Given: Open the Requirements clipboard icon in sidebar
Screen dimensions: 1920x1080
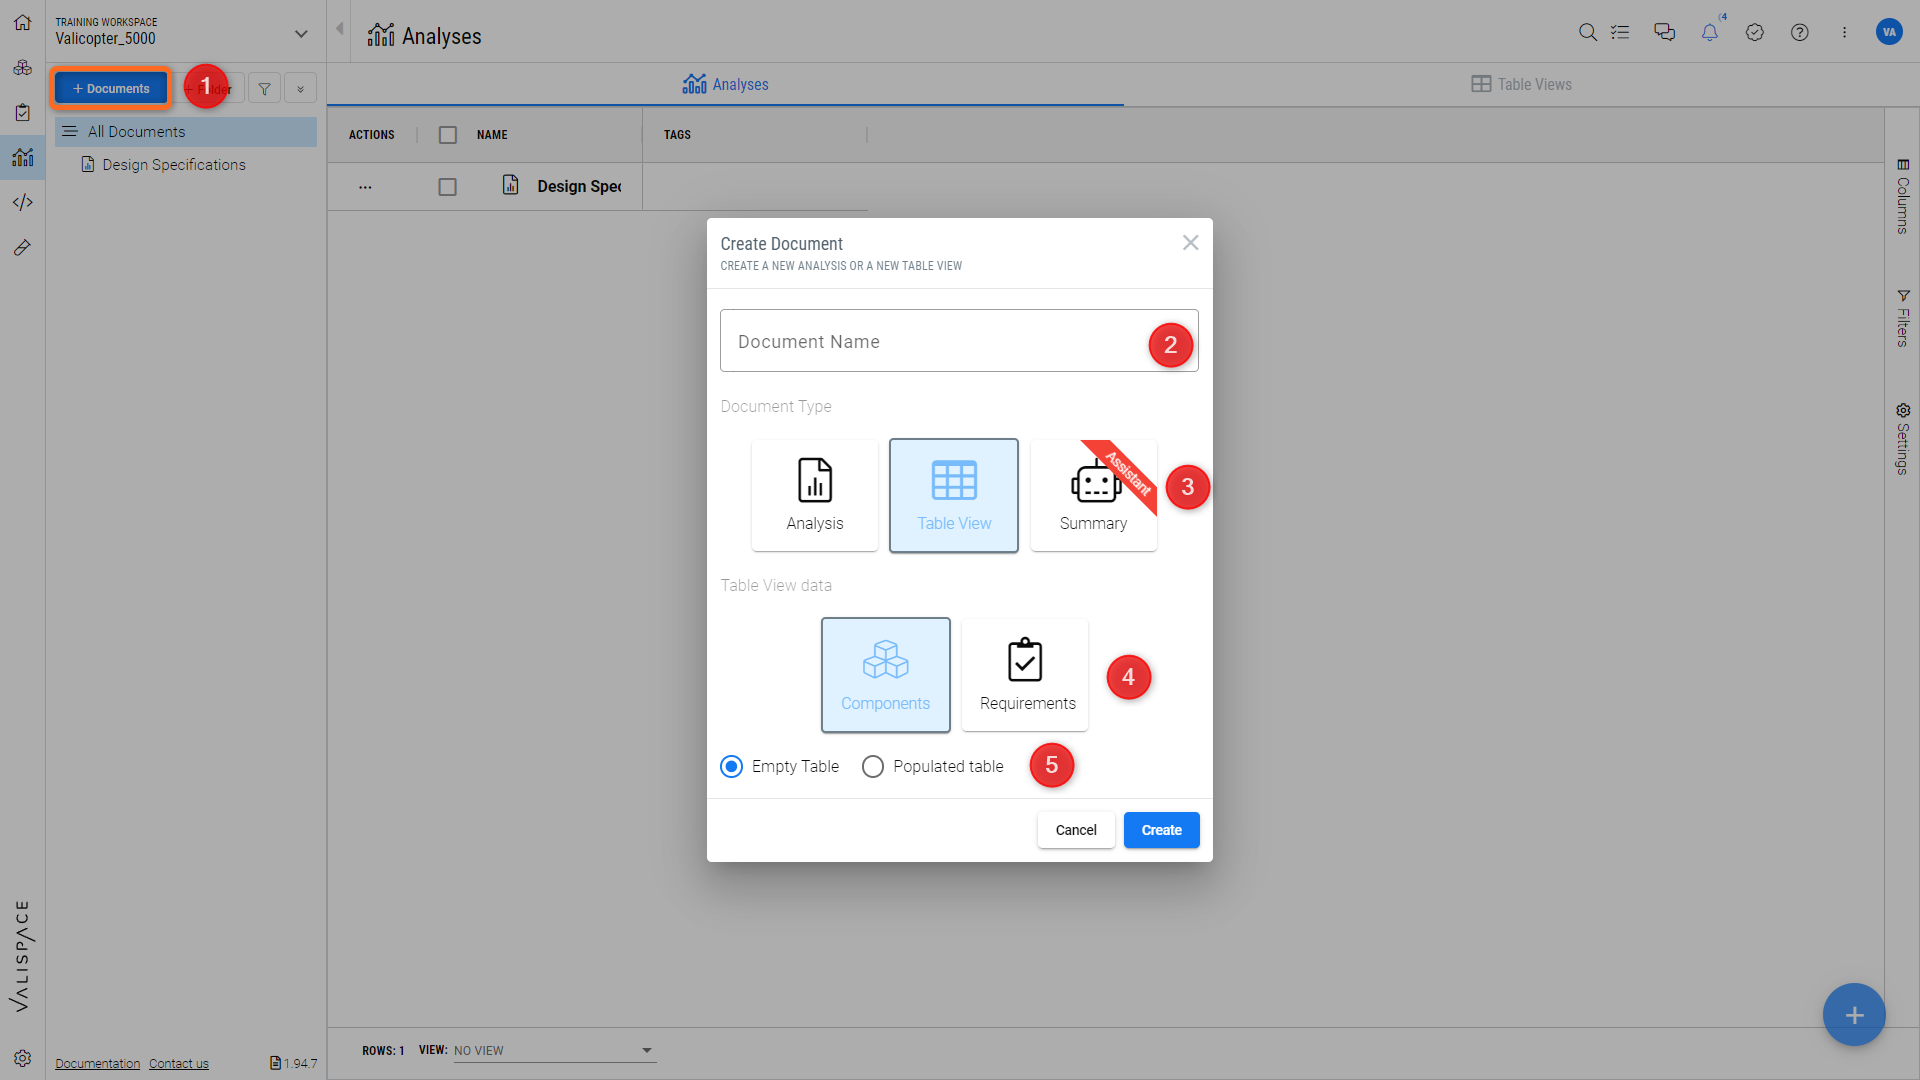Looking at the screenshot, I should pyautogui.click(x=22, y=112).
